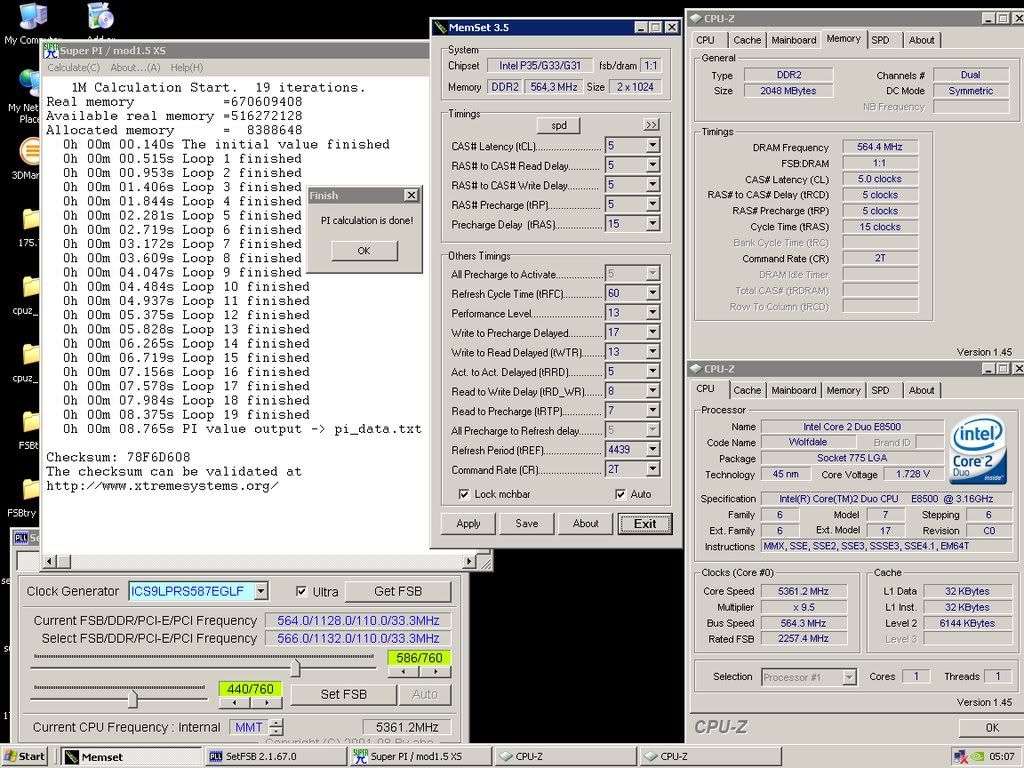Click Set FSB button
The image size is (1024, 768).
(344, 695)
